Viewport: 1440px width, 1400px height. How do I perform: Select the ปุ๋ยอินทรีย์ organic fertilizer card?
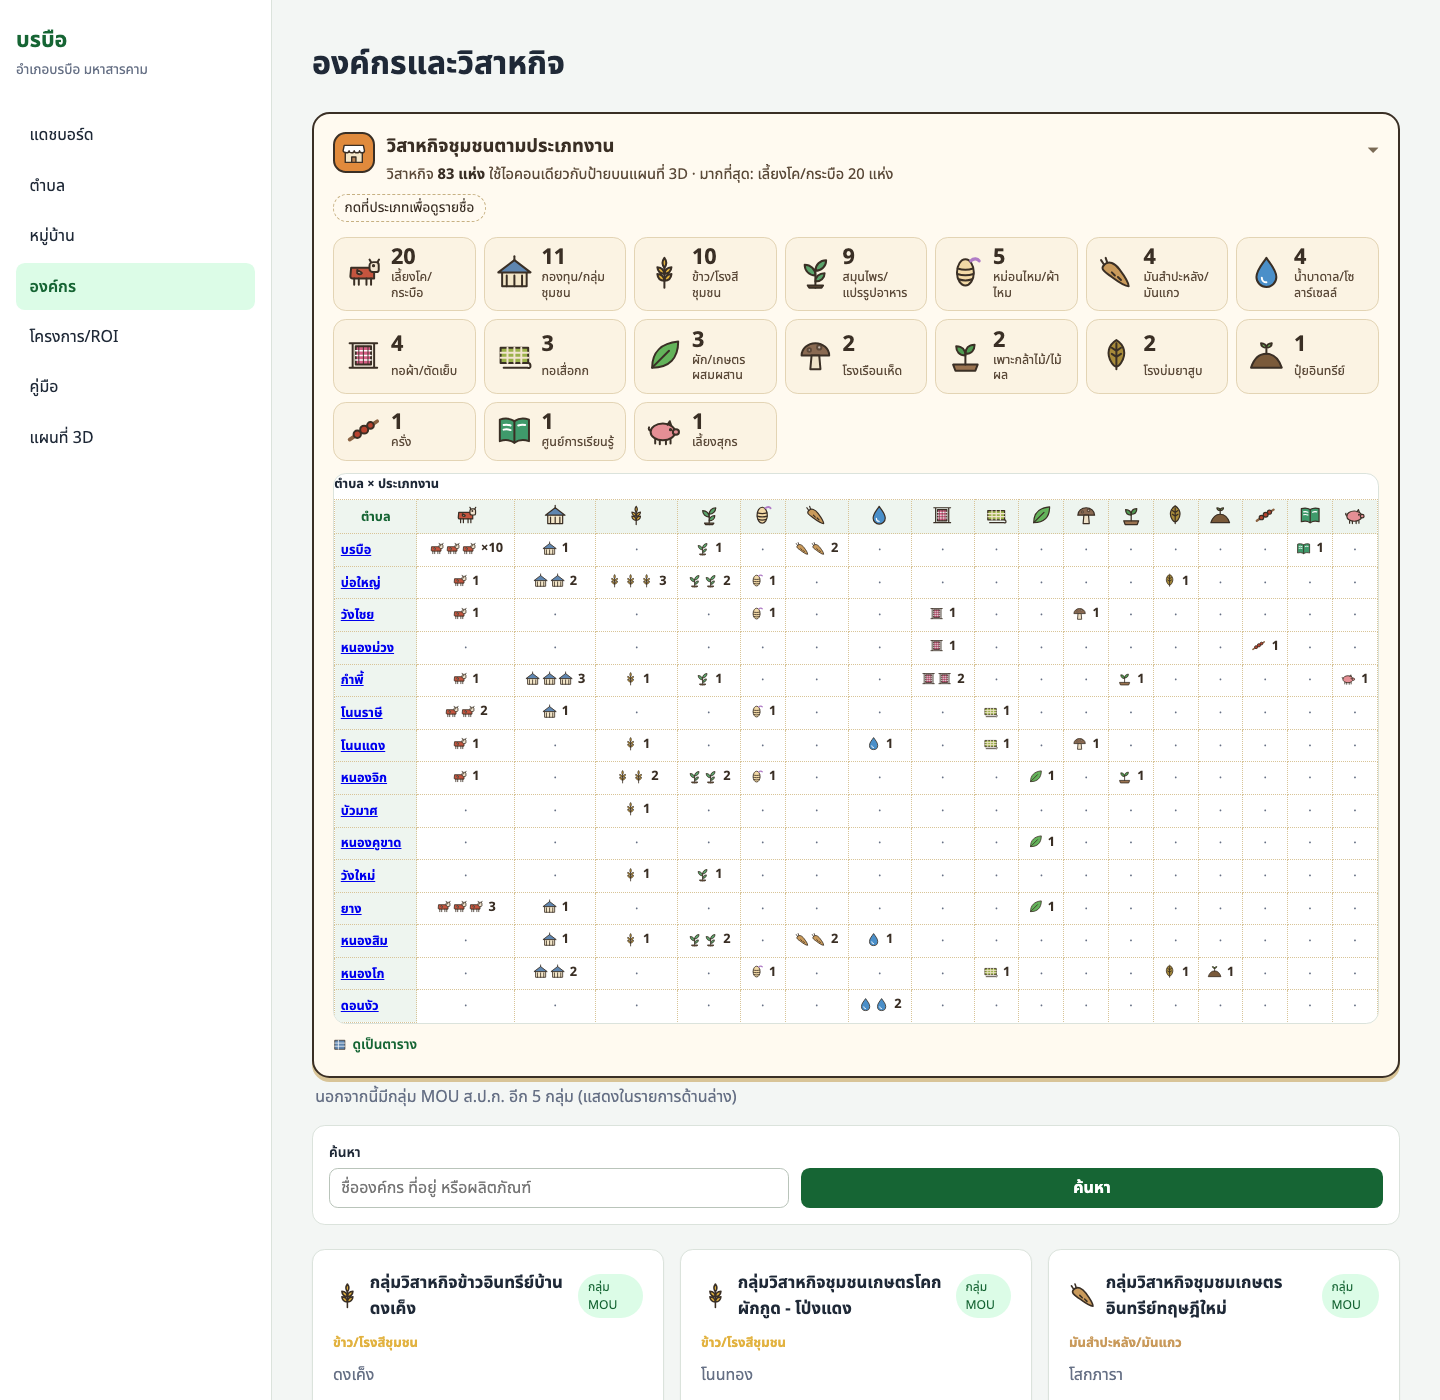point(1307,357)
